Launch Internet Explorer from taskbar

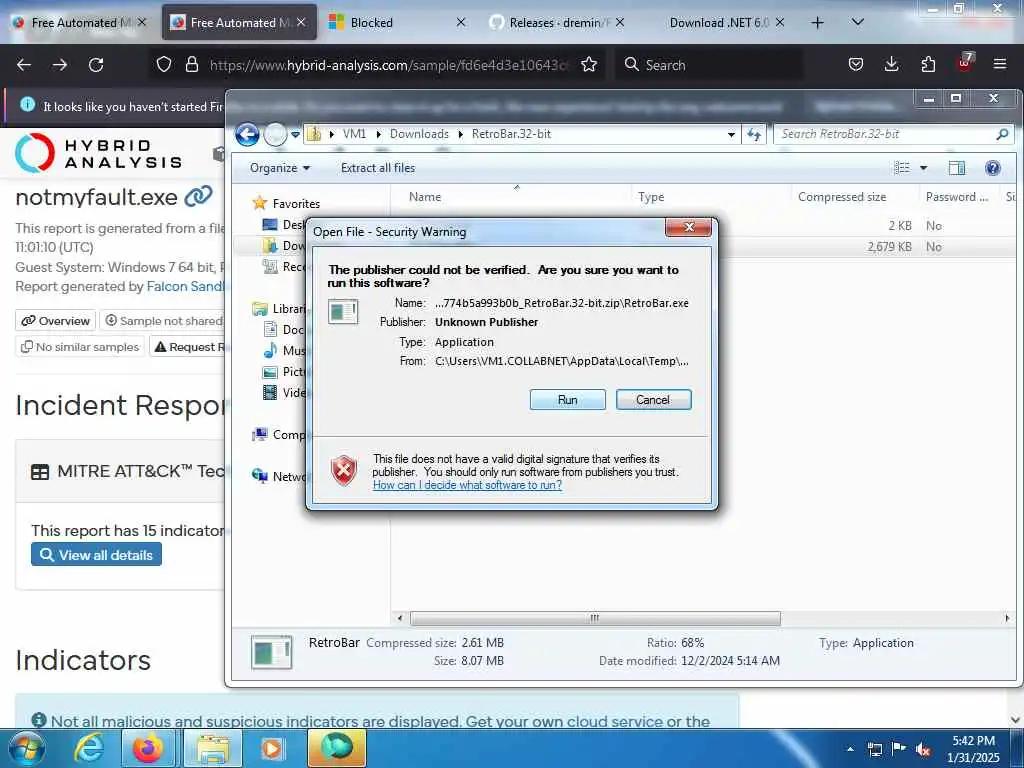[x=89, y=748]
